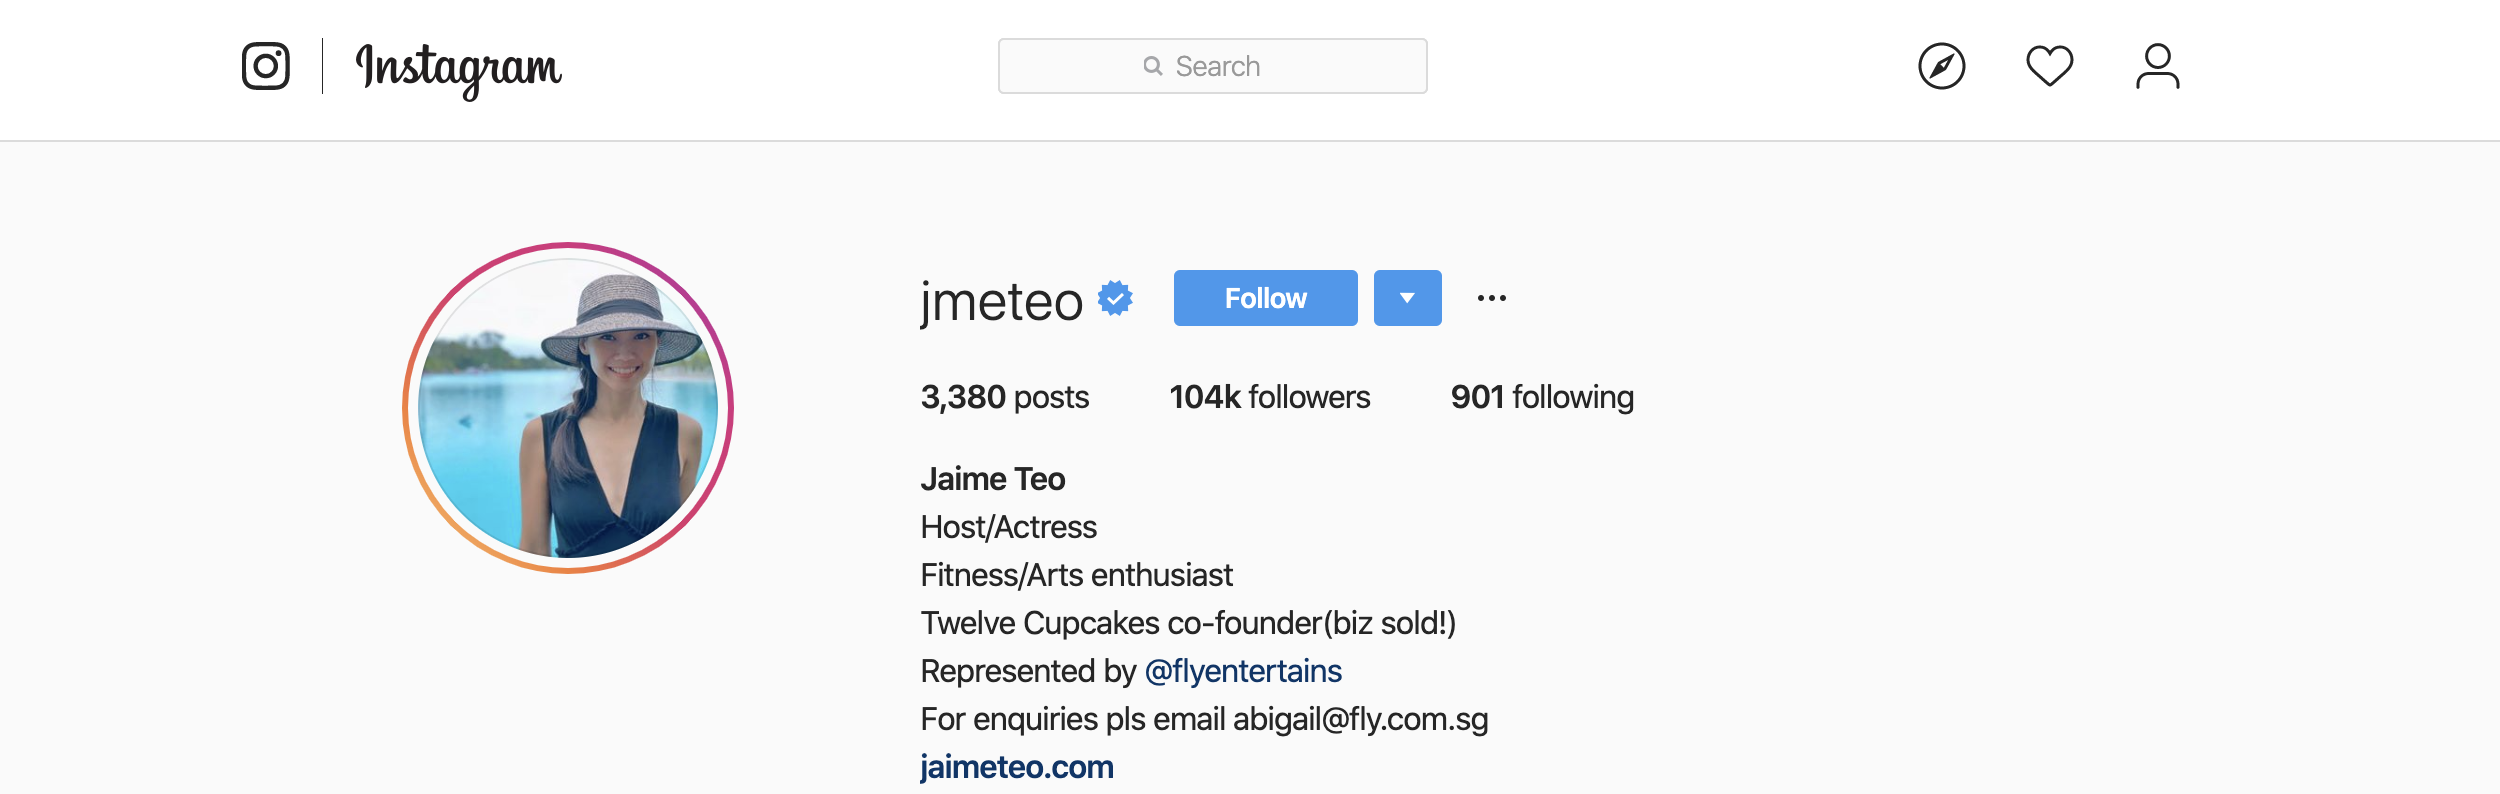View jmeteo's profile picture story
The width and height of the screenshot is (2500, 794).
pos(568,408)
